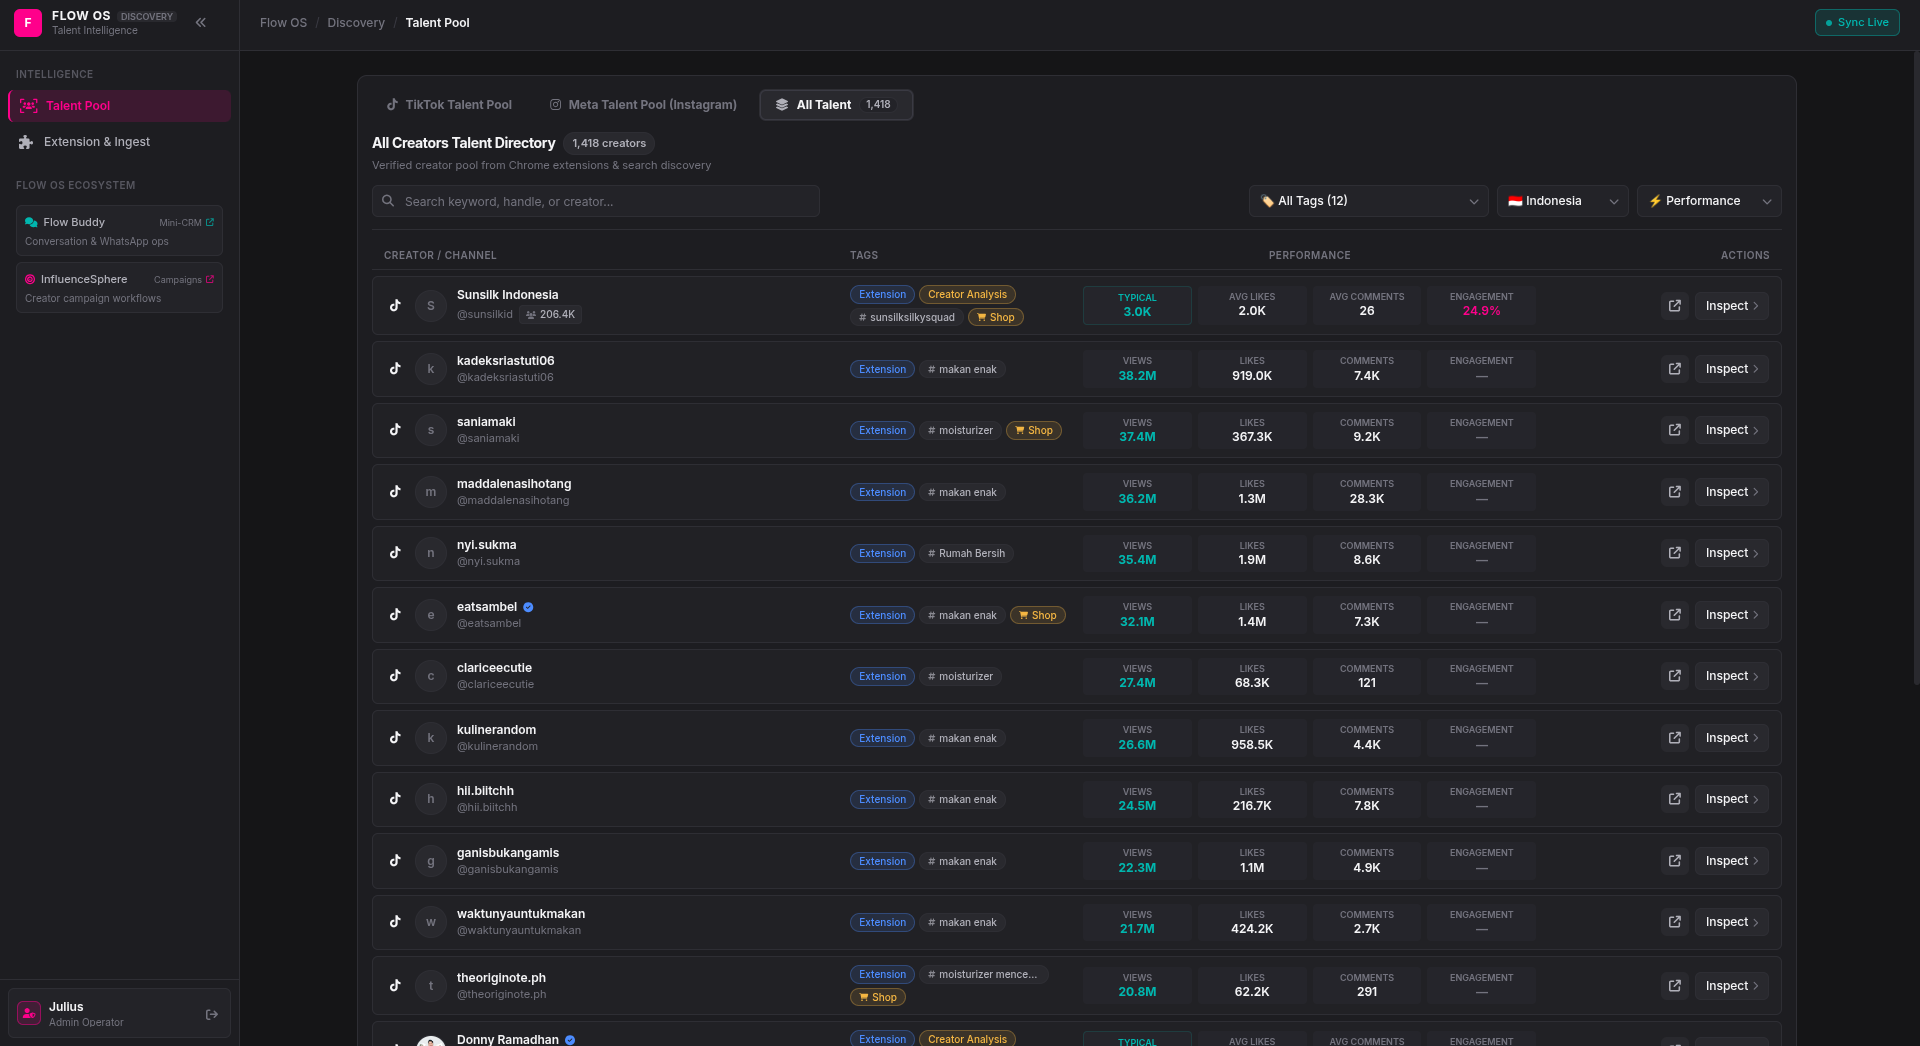The height and width of the screenshot is (1046, 1920).
Task: Click Flow OS in the breadcrumb
Action: click(x=283, y=22)
